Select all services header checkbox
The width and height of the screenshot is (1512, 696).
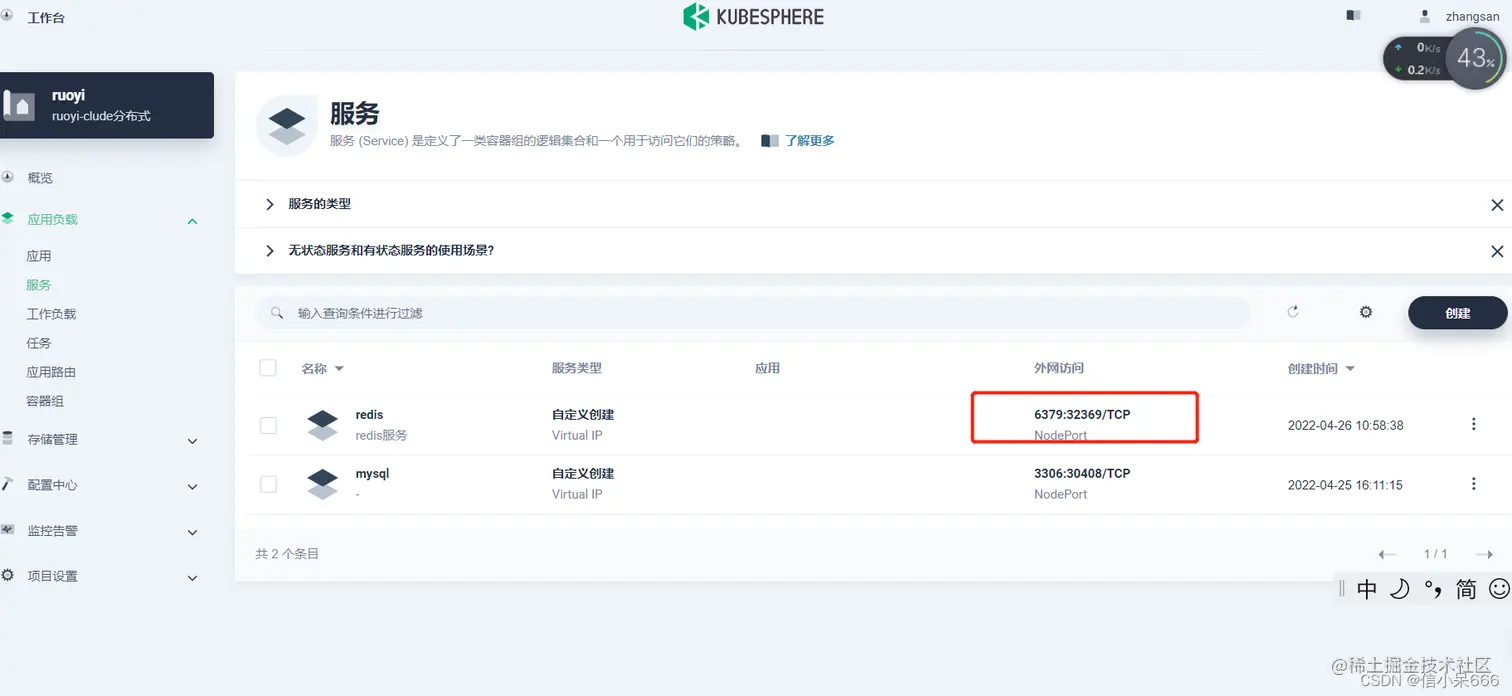(x=268, y=367)
